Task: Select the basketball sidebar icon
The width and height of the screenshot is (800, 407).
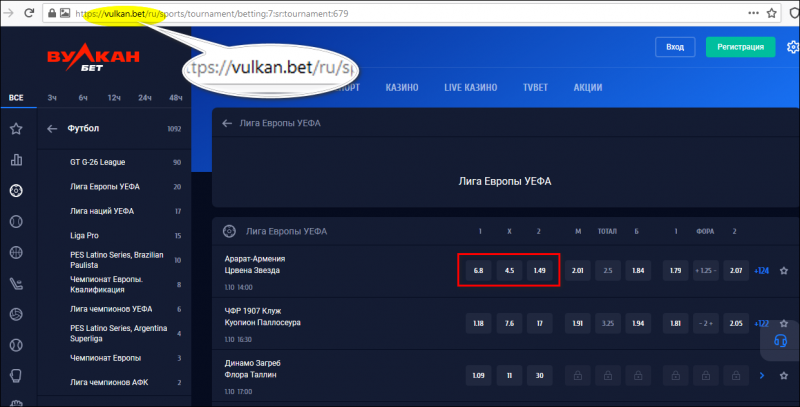Action: [x=16, y=253]
